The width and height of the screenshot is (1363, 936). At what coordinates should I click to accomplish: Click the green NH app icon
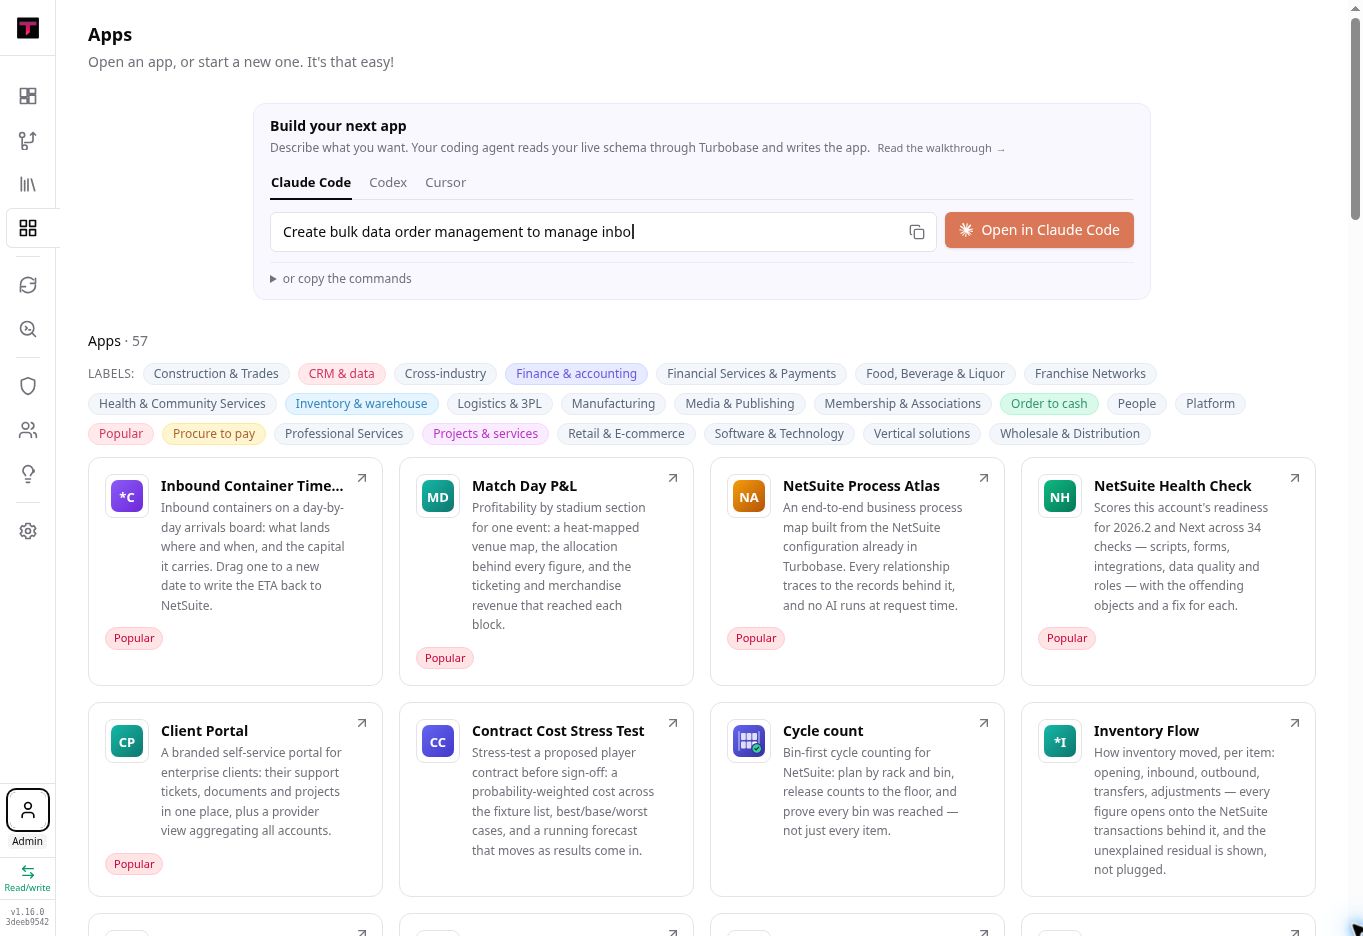pos(1060,496)
